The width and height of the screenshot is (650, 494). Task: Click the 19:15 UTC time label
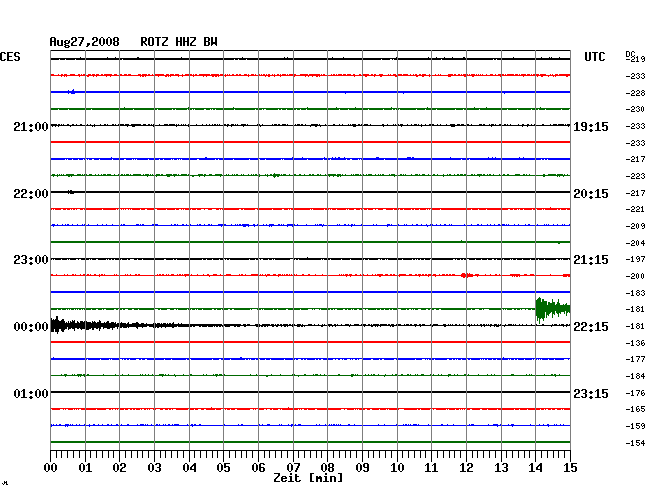coord(591,127)
